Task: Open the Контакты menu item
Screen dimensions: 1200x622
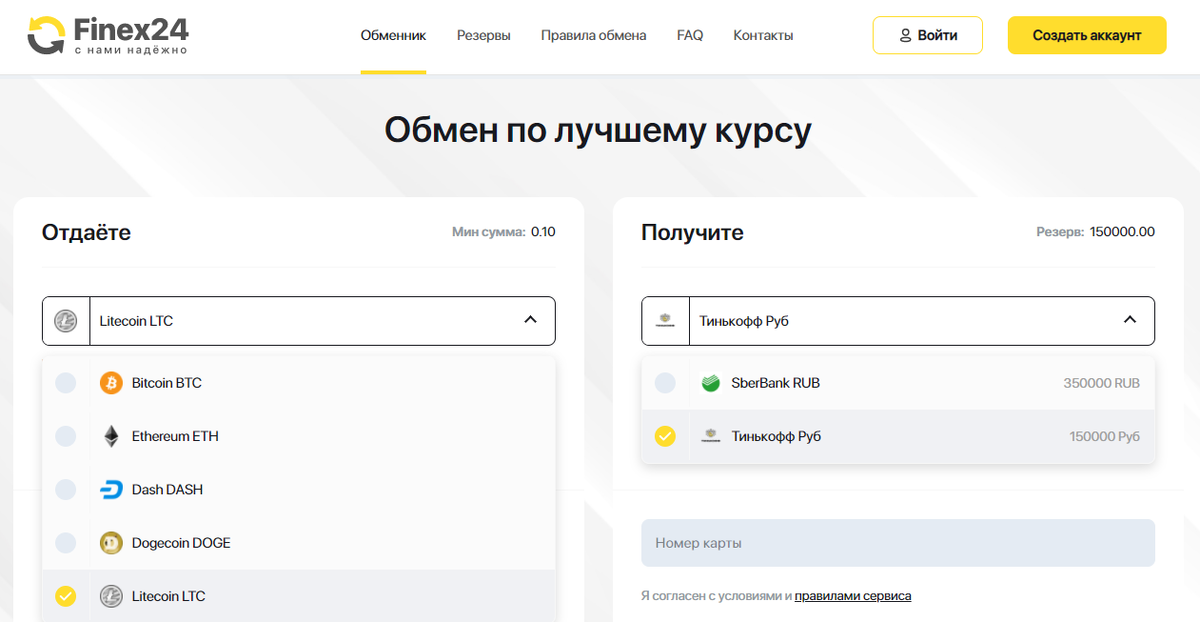Action: tap(763, 35)
